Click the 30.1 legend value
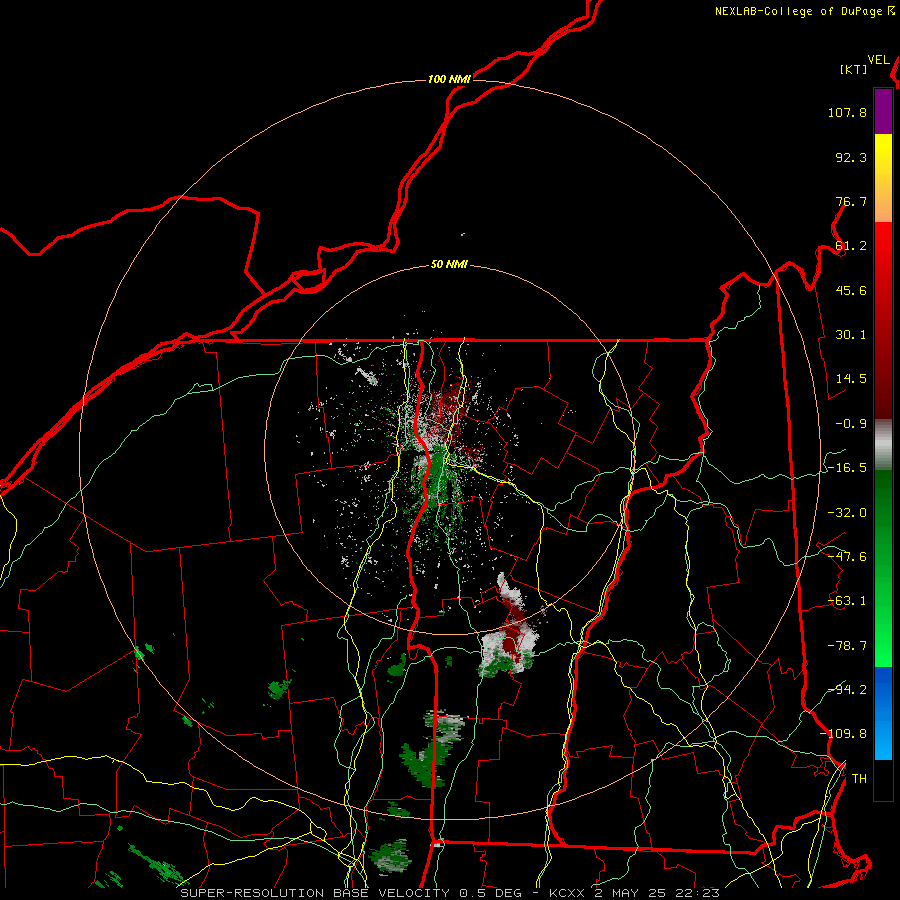 tap(851, 335)
